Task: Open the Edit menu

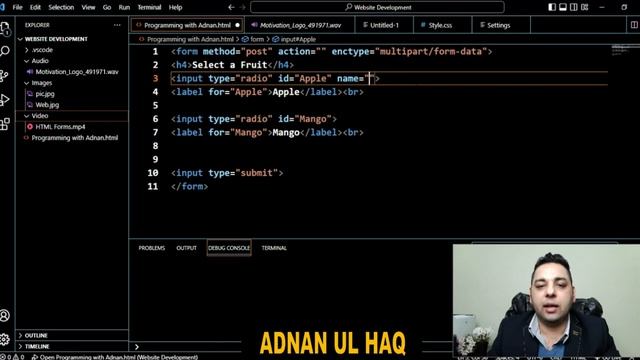Action: click(x=35, y=7)
